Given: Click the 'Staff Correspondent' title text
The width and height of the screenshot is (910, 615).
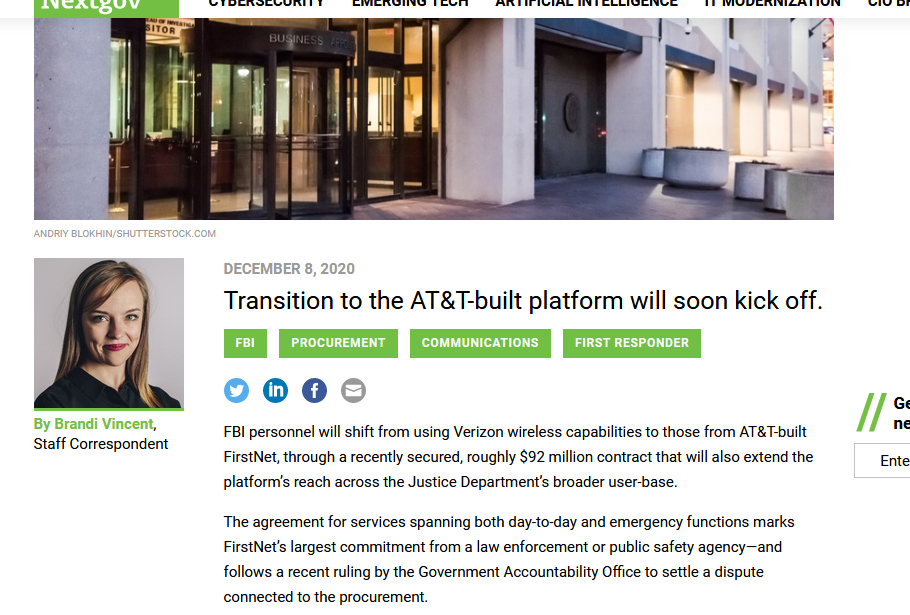Looking at the screenshot, I should 101,444.
